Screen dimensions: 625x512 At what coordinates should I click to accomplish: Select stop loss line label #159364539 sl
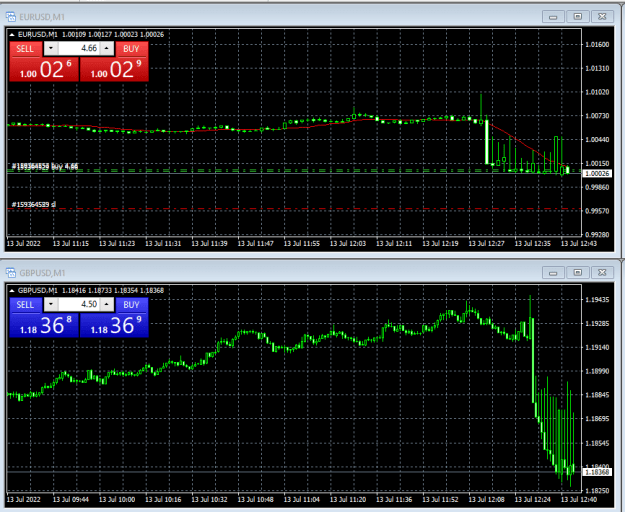[34, 204]
